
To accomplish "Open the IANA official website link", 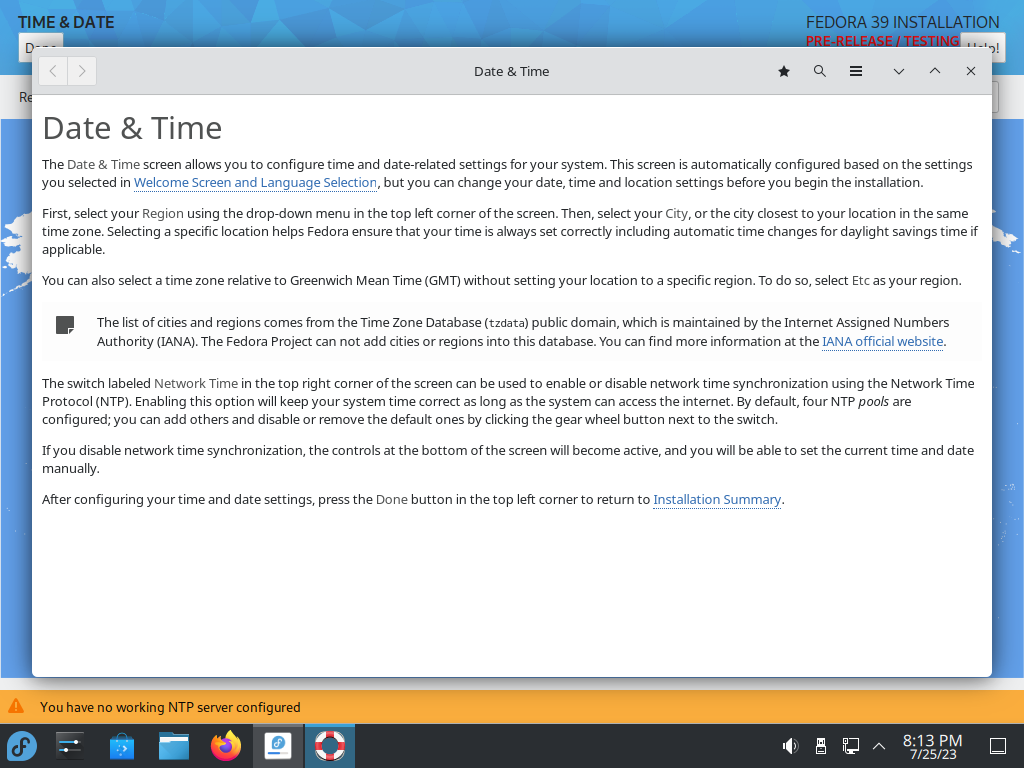I will (x=882, y=342).
